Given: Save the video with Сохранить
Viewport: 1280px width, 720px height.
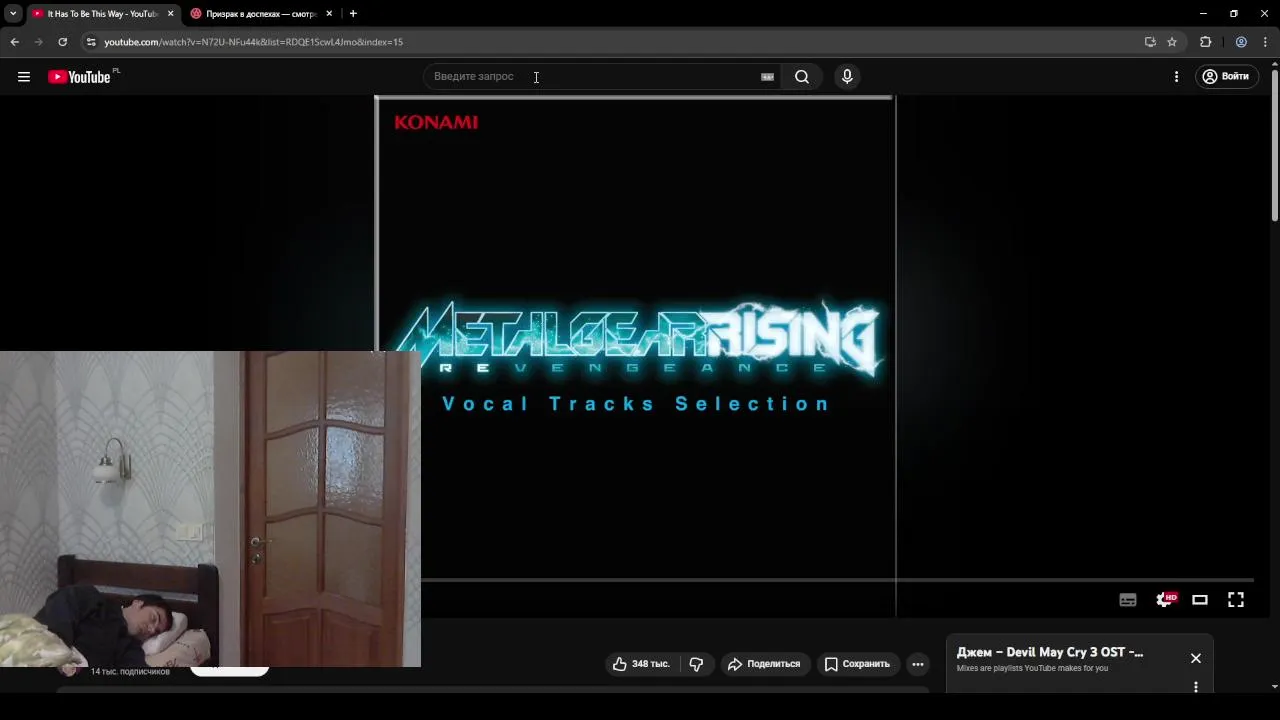Looking at the screenshot, I should click(x=857, y=664).
